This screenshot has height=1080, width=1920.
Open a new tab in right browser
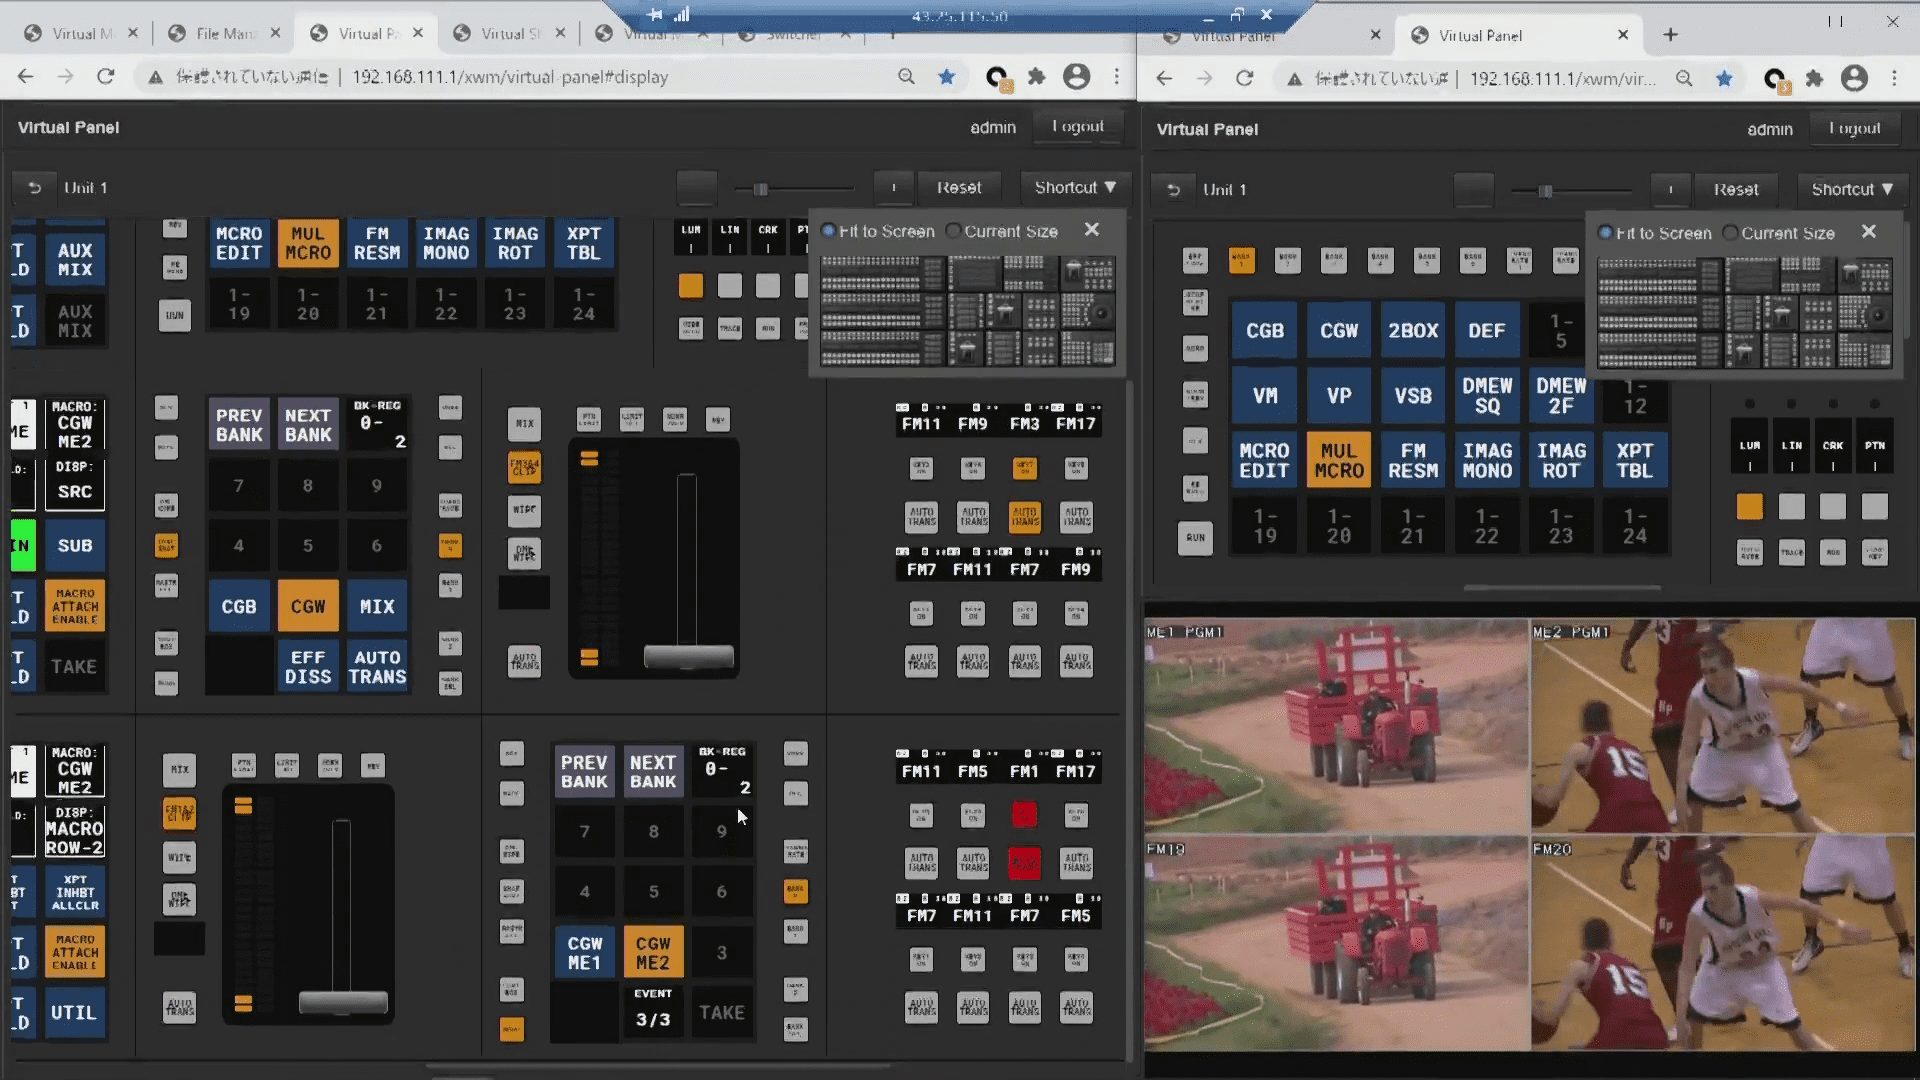click(1670, 35)
